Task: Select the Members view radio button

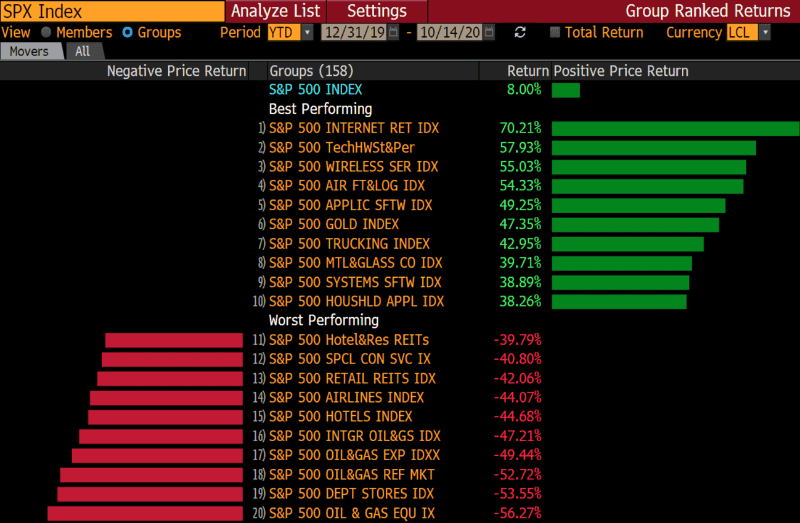Action: pyautogui.click(x=46, y=33)
